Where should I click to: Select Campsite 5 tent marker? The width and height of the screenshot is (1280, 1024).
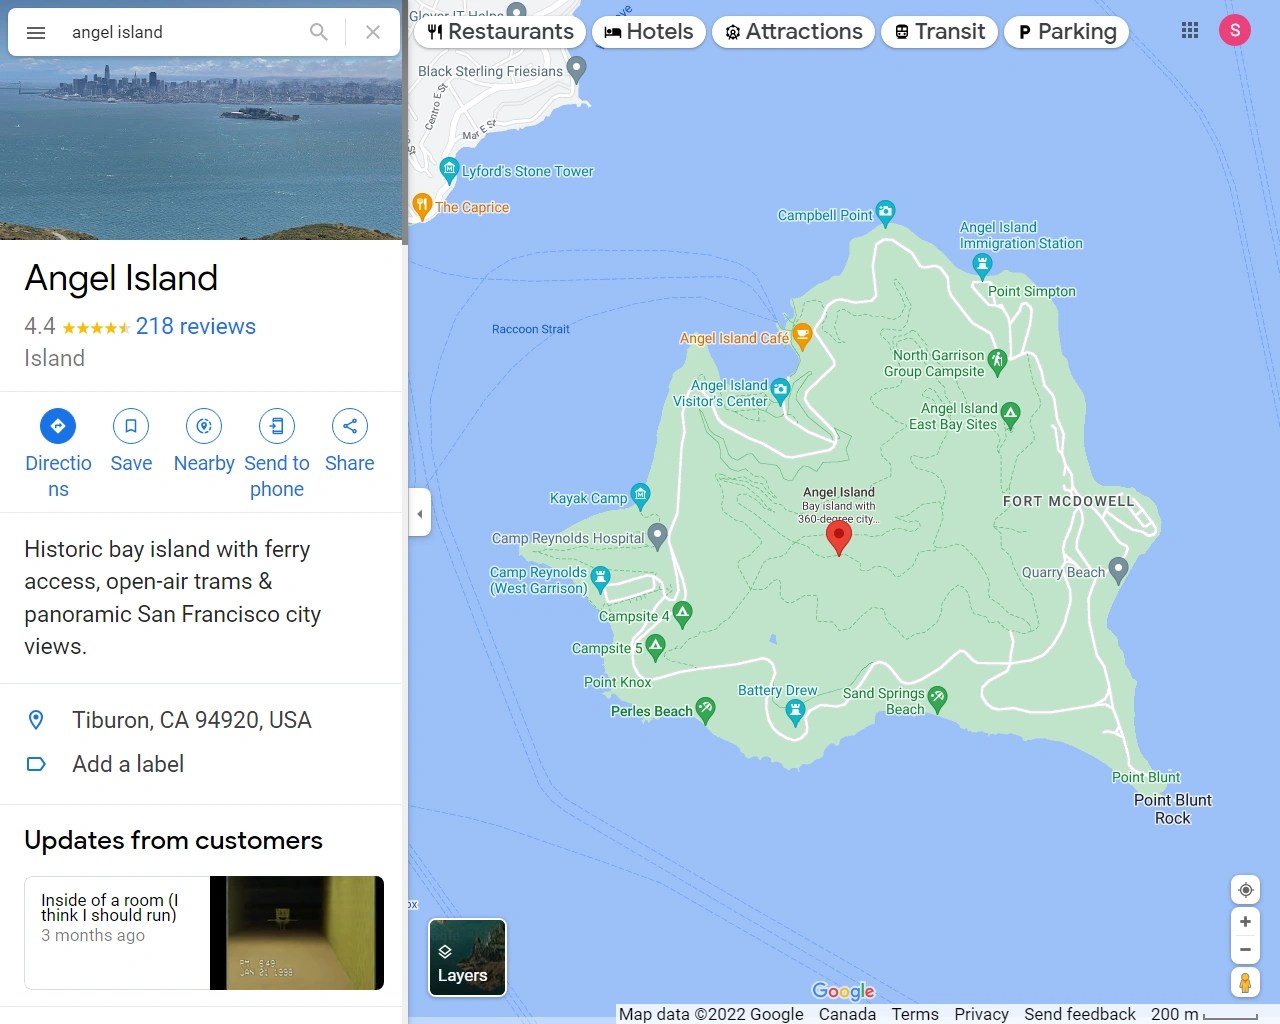[655, 646]
